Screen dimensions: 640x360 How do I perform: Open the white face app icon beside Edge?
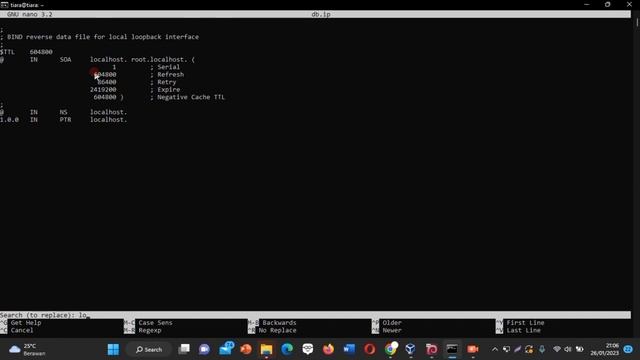pos(308,349)
